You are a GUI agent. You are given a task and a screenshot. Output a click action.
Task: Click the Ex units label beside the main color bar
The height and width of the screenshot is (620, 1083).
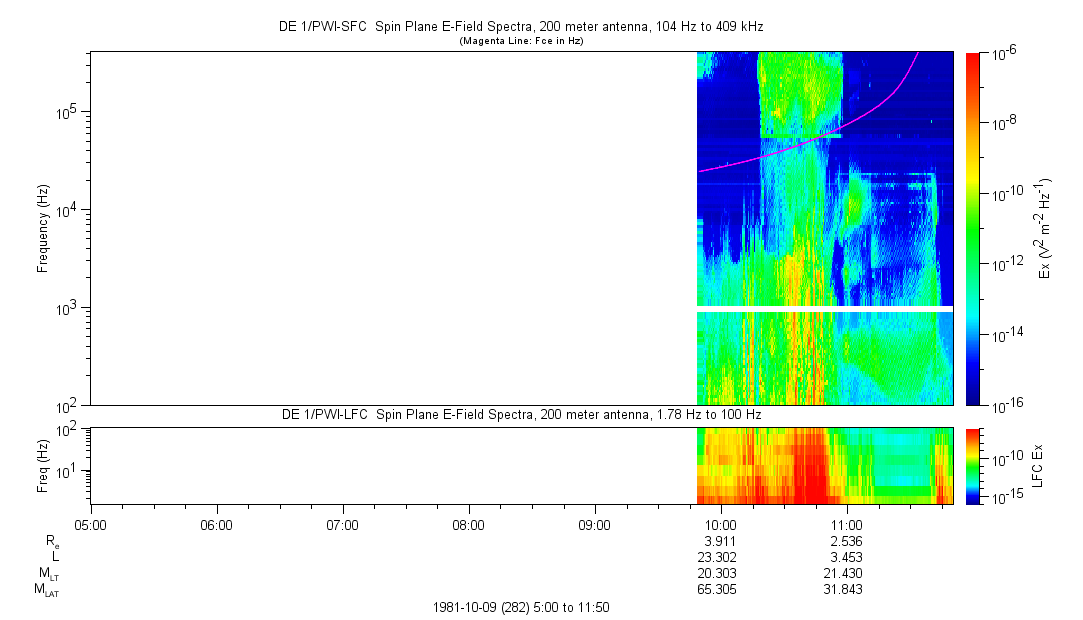point(1045,228)
